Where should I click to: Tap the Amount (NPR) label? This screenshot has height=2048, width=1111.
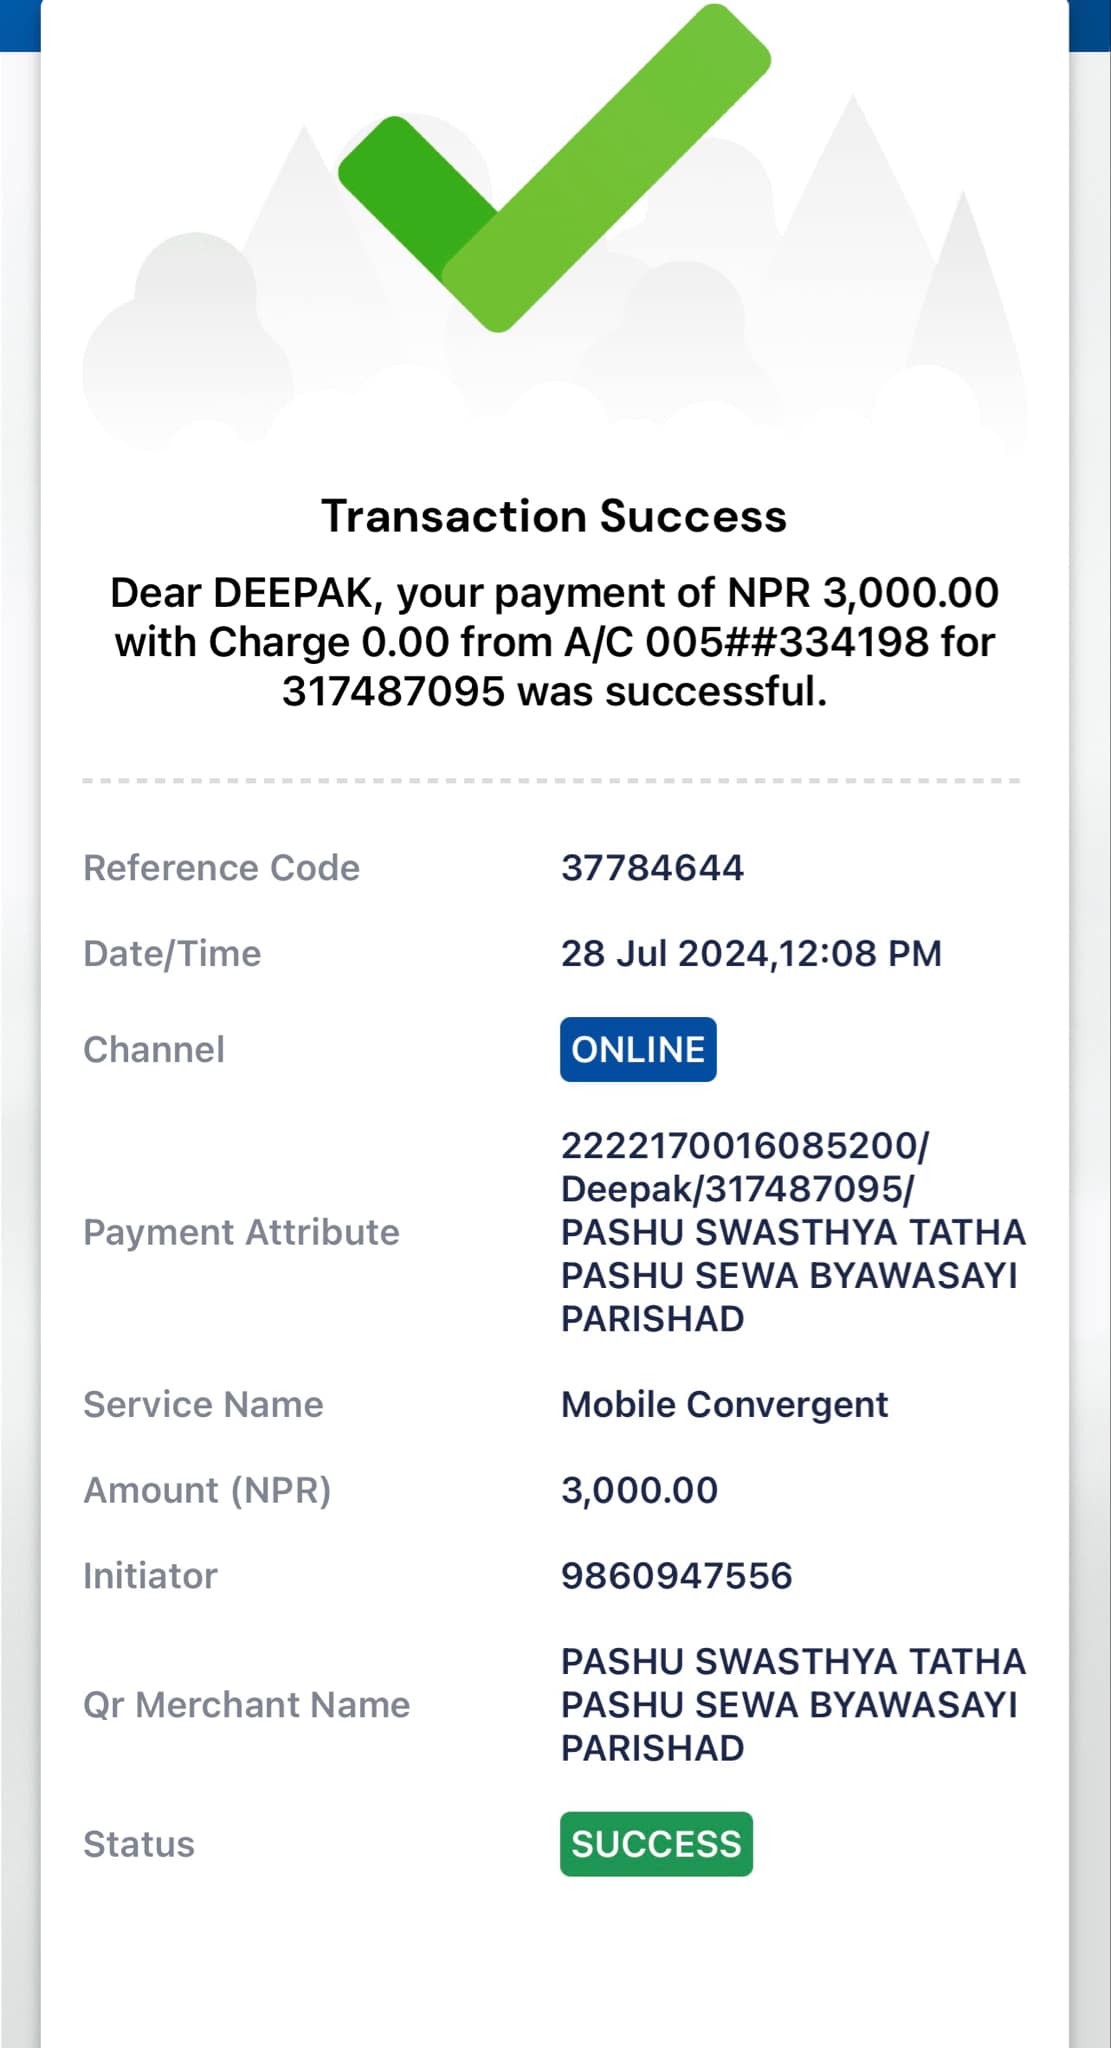(207, 1490)
